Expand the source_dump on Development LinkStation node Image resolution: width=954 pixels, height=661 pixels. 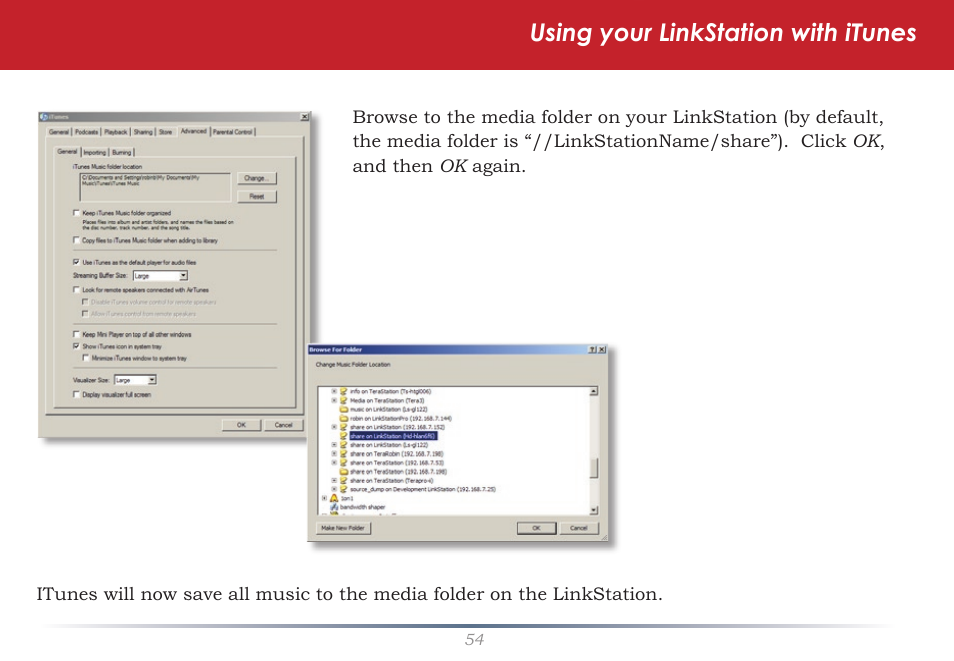333,489
